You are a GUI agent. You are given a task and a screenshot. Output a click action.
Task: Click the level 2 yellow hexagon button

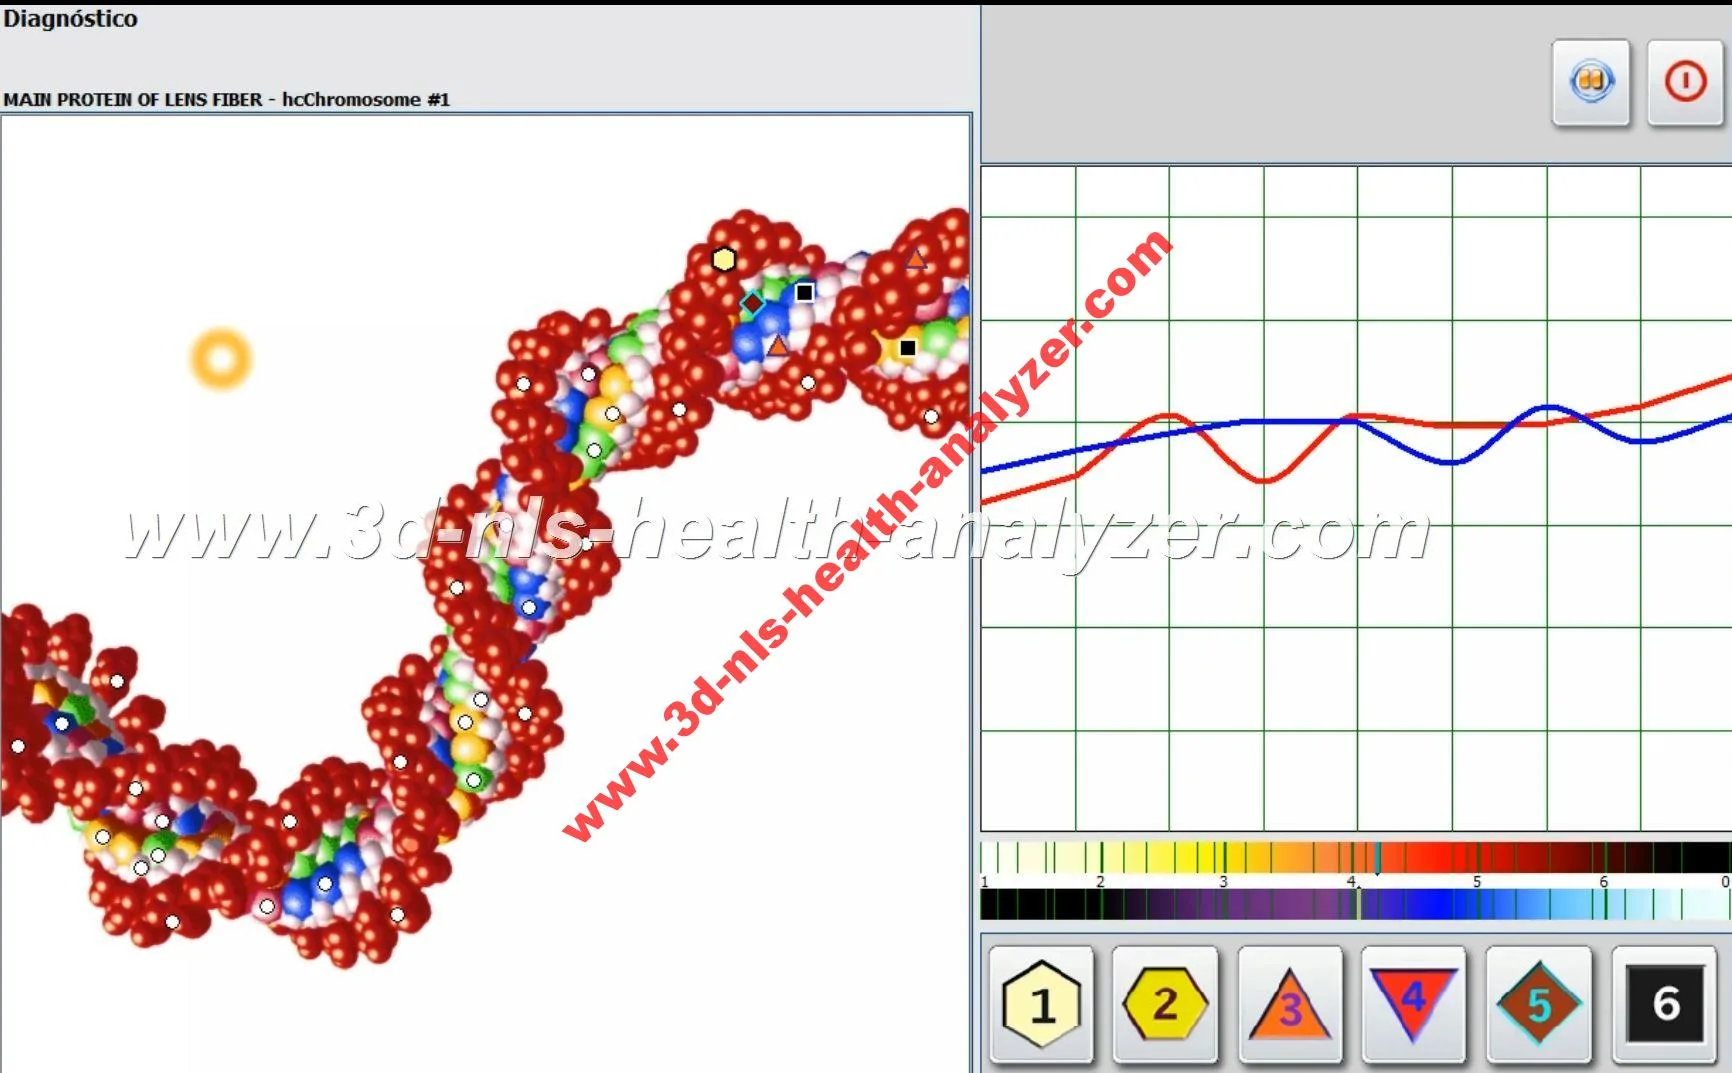pos(1165,1003)
